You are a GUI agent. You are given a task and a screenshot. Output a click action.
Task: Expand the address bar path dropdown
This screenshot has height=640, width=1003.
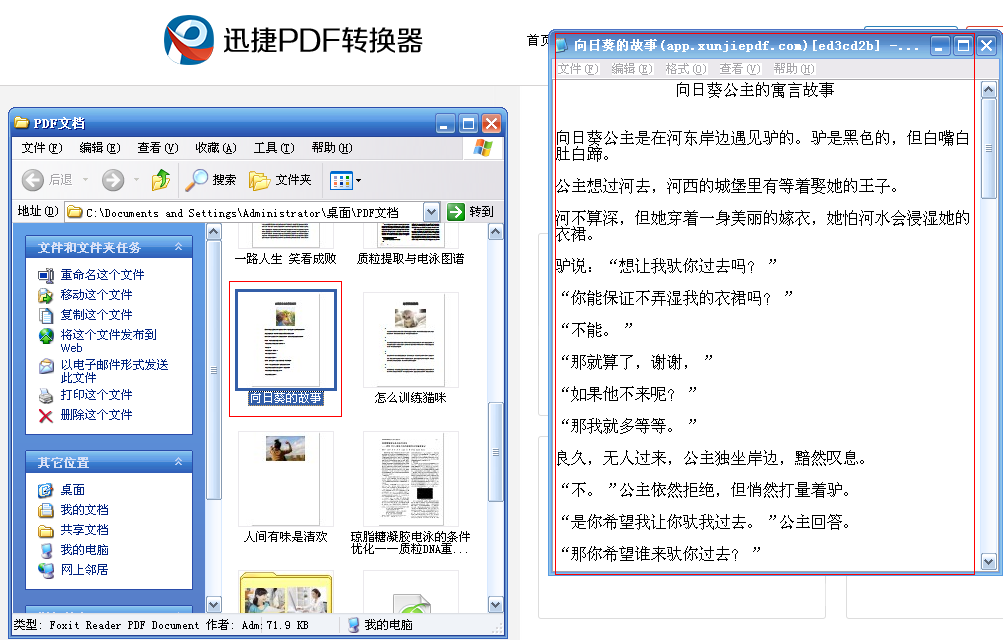[x=431, y=212]
